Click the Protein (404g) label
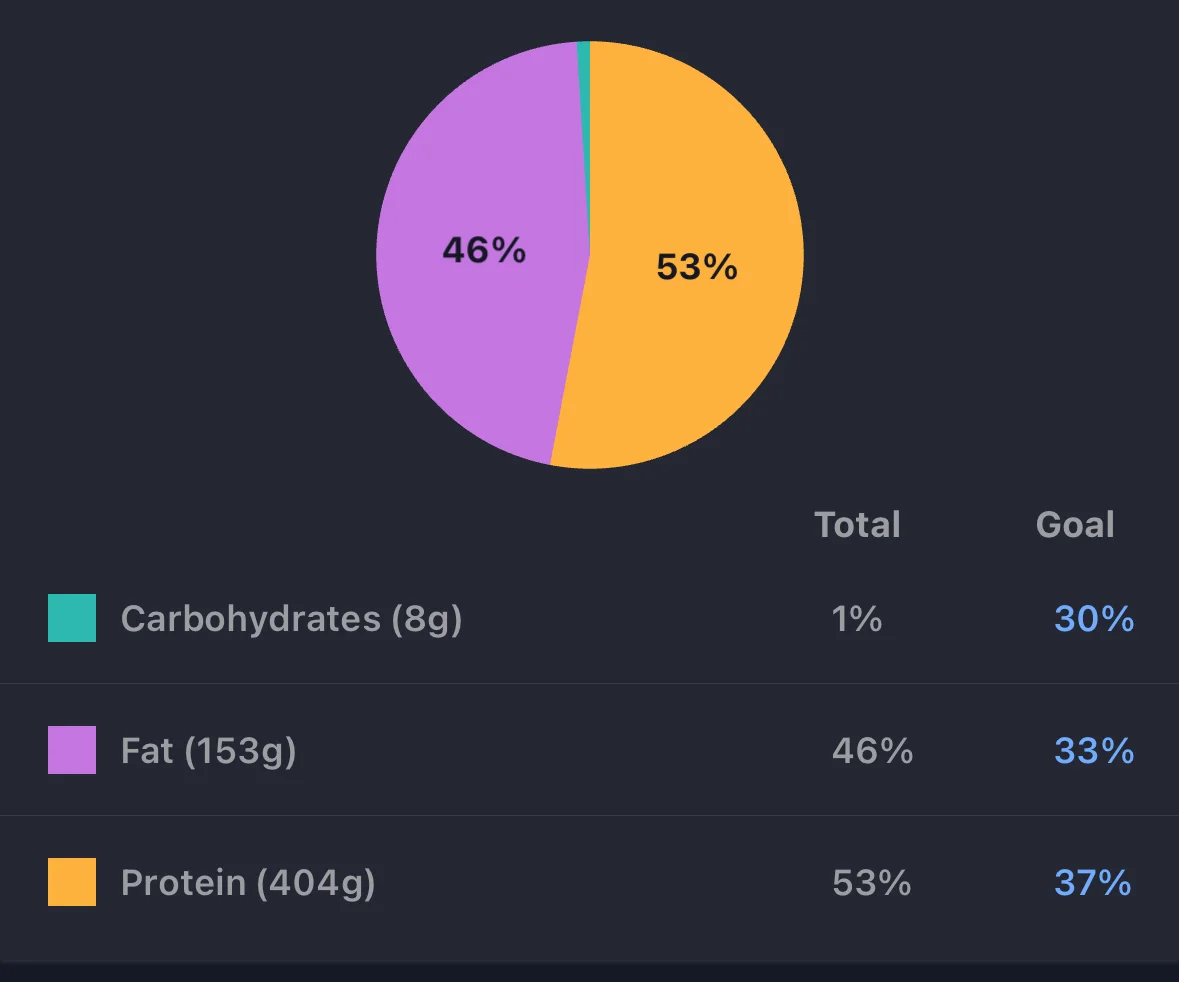 tap(248, 883)
